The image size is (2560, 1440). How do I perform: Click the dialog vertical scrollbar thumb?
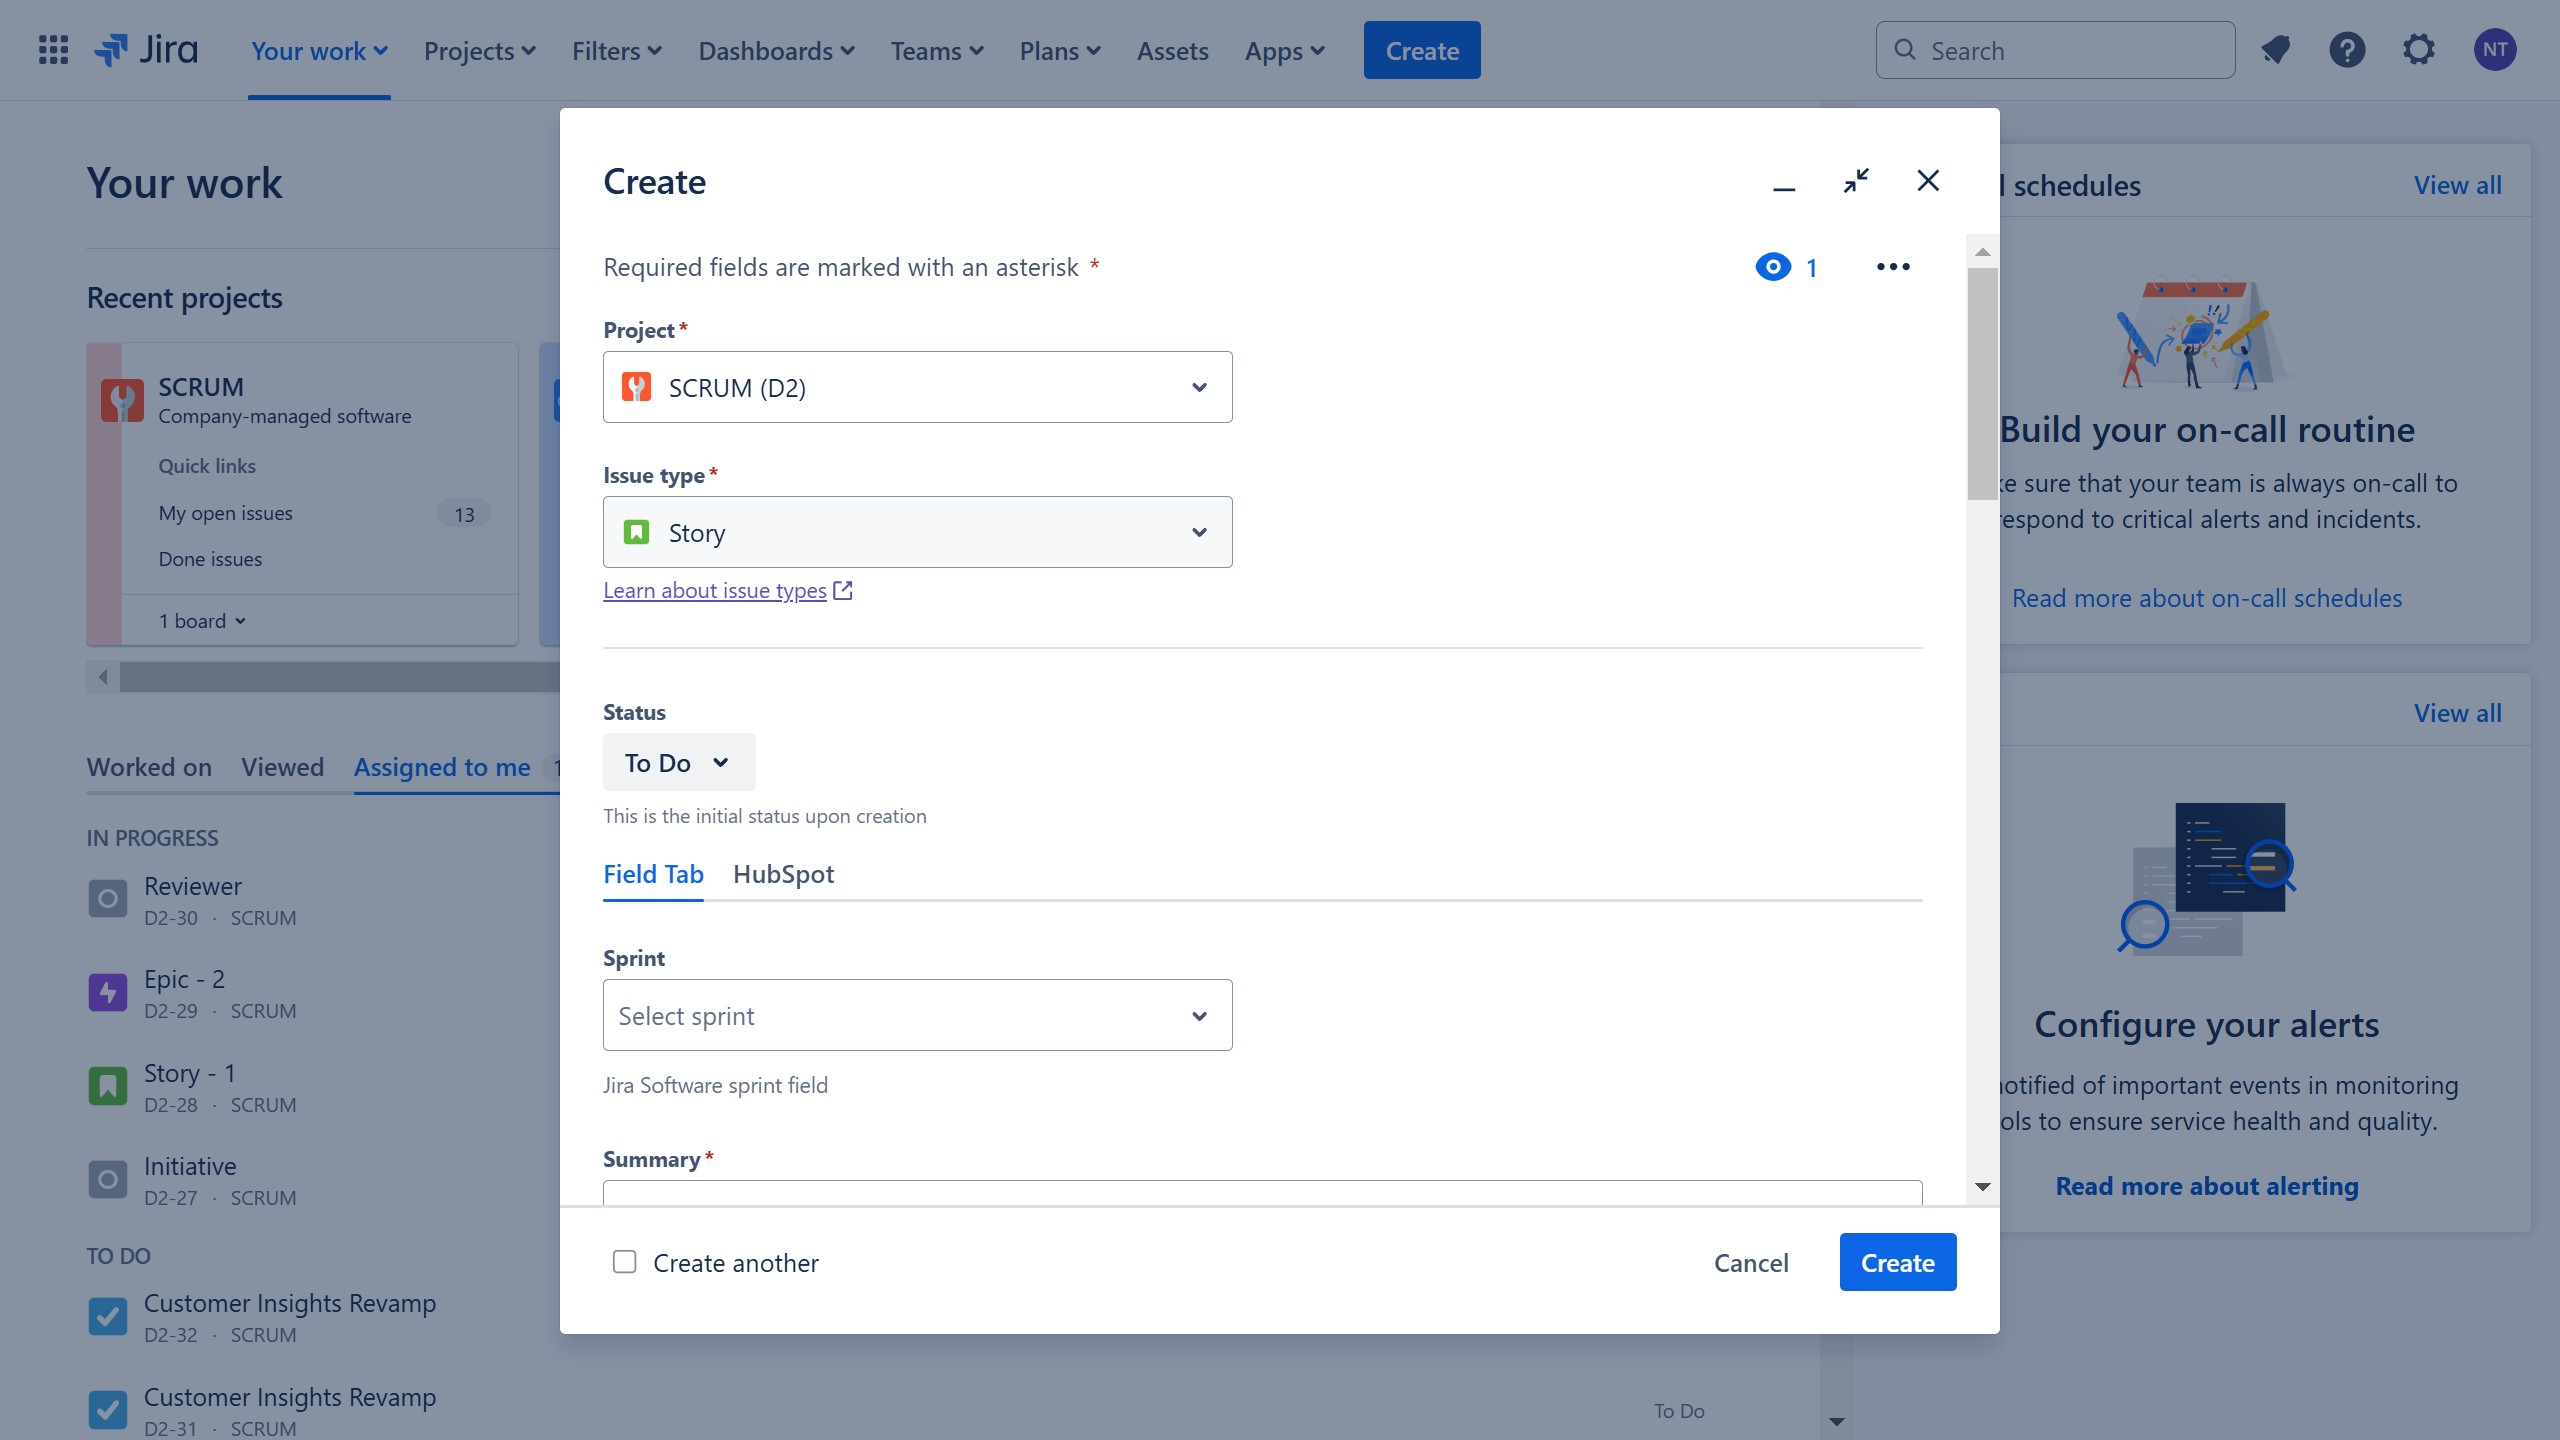pos(1982,385)
